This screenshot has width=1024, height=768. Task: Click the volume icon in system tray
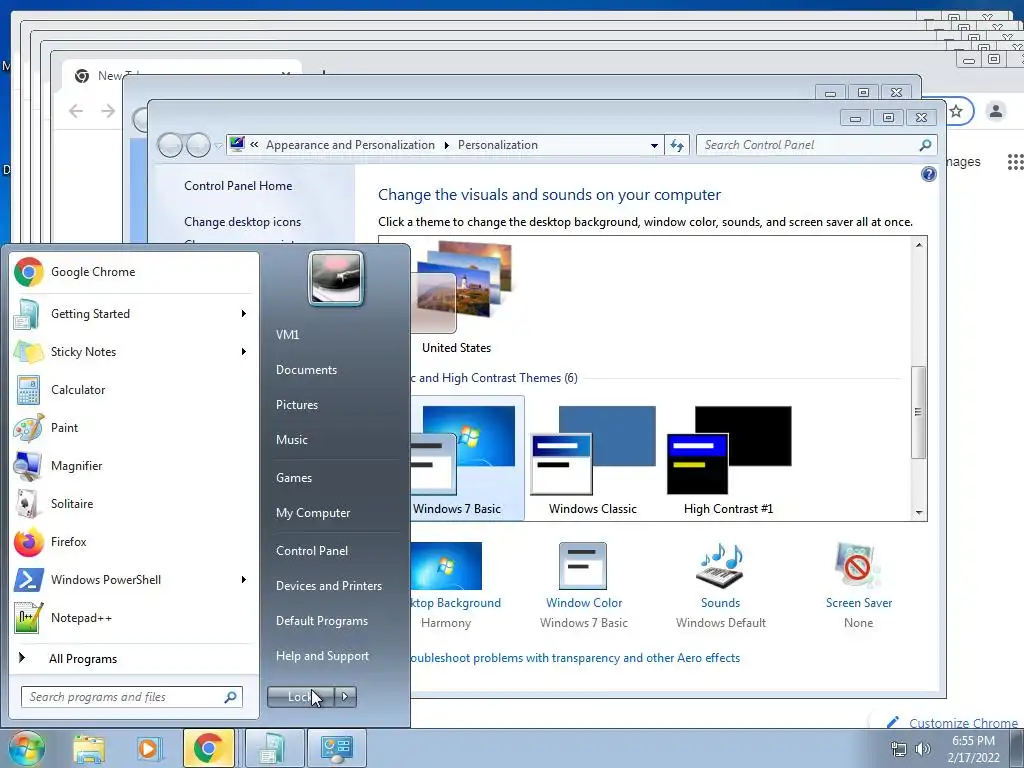tap(923, 748)
